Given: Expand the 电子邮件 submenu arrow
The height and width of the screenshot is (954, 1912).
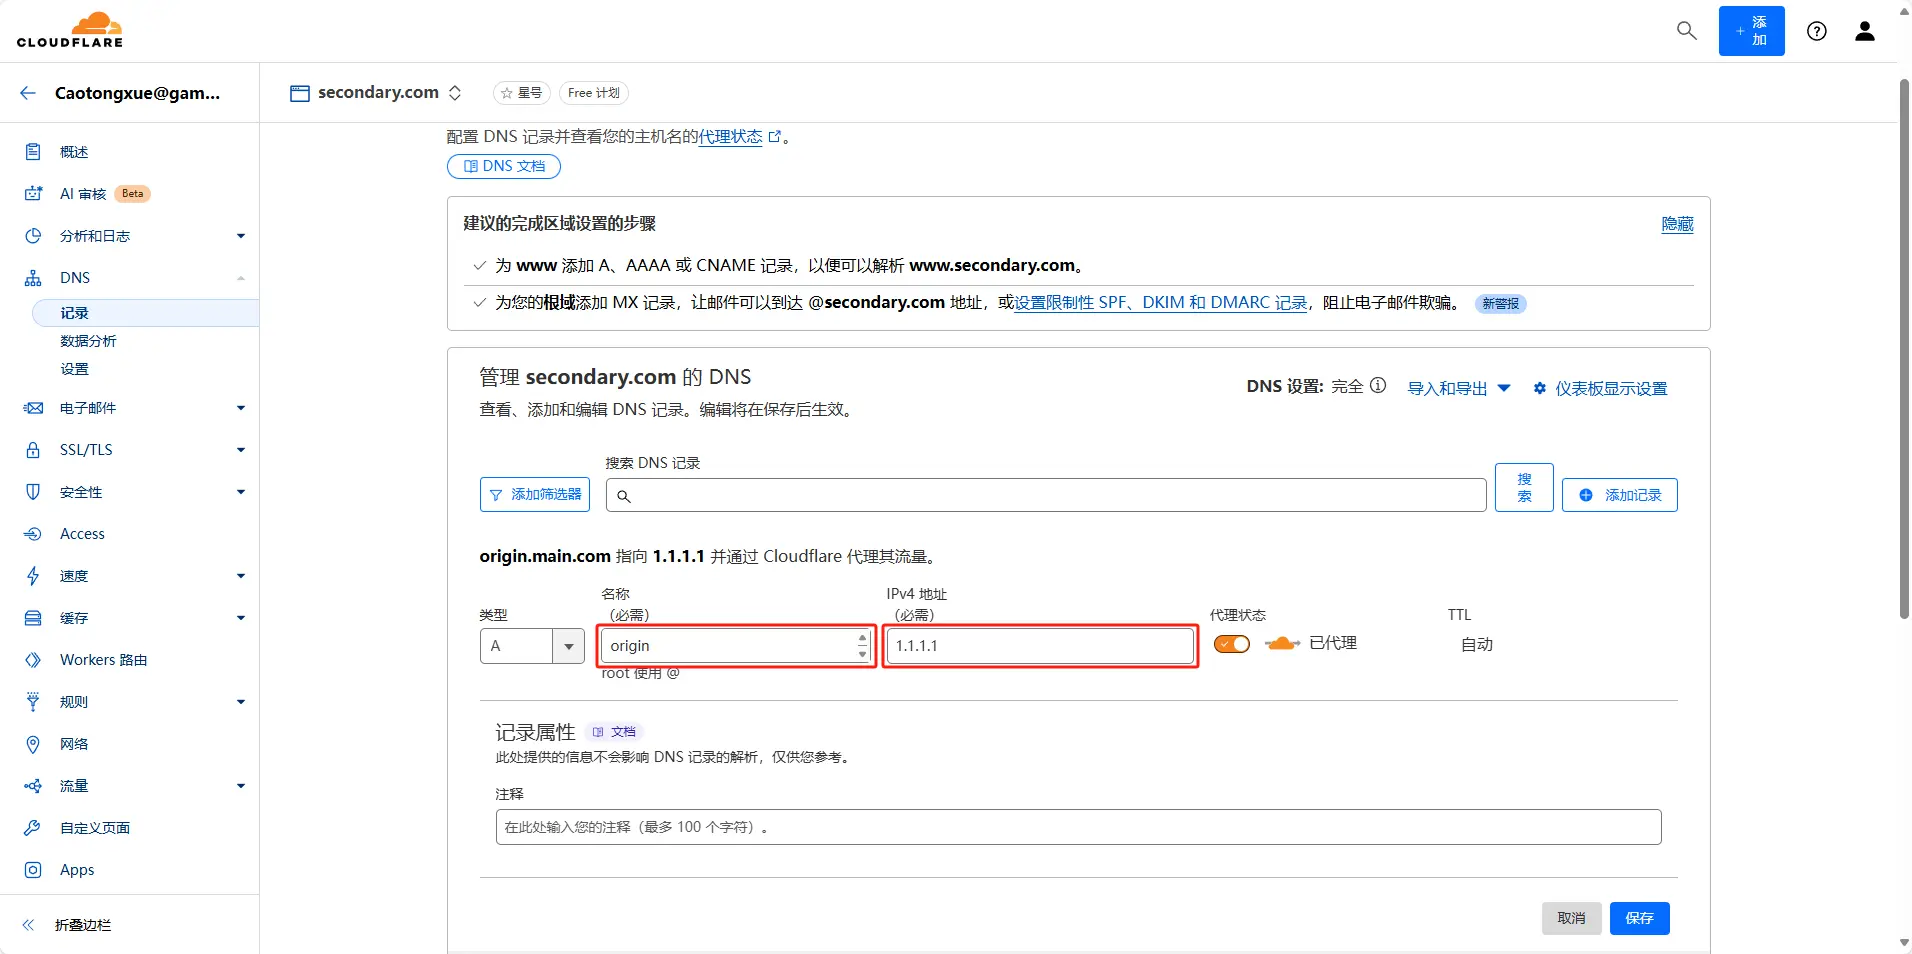Looking at the screenshot, I should [241, 408].
